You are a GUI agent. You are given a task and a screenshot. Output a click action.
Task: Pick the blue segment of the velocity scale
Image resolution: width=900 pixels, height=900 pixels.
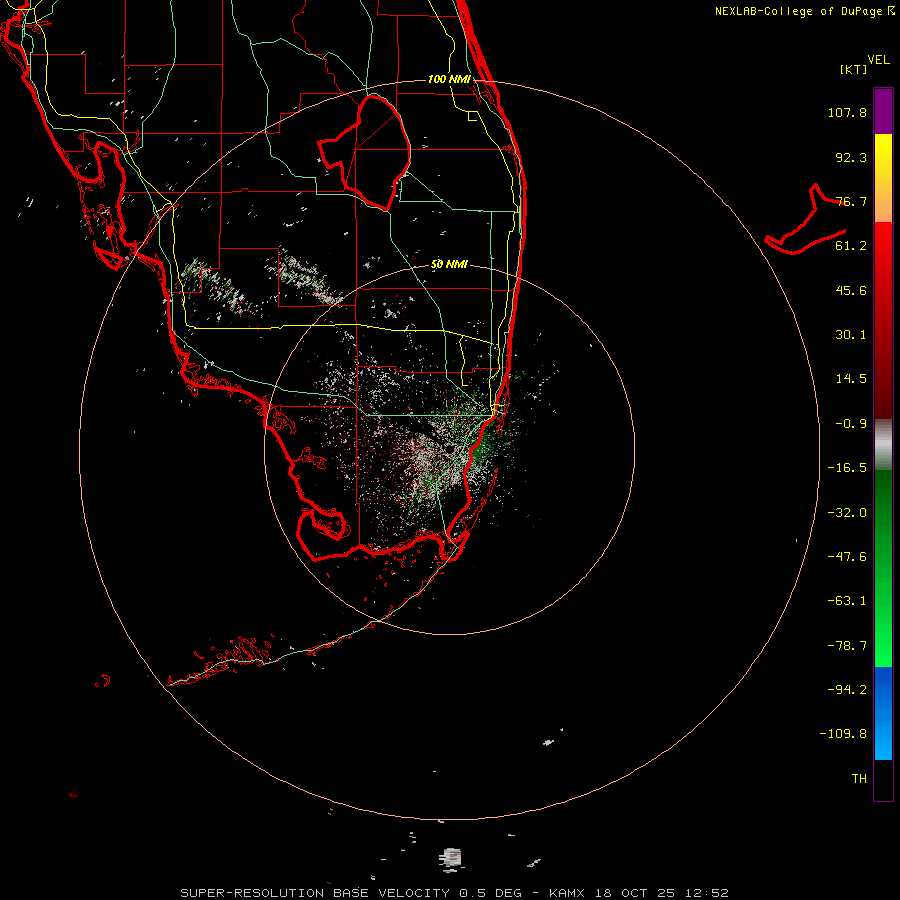tap(883, 713)
